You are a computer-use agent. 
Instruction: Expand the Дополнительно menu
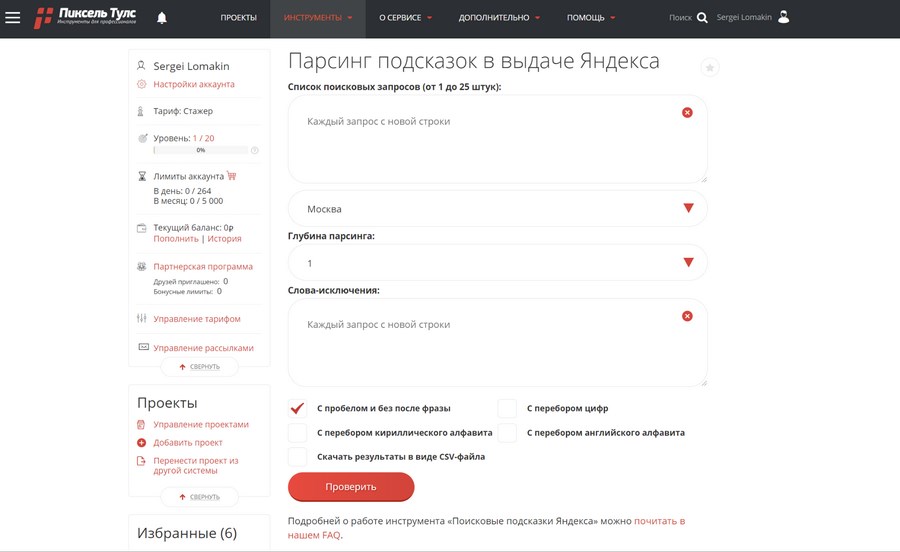[x=499, y=18]
